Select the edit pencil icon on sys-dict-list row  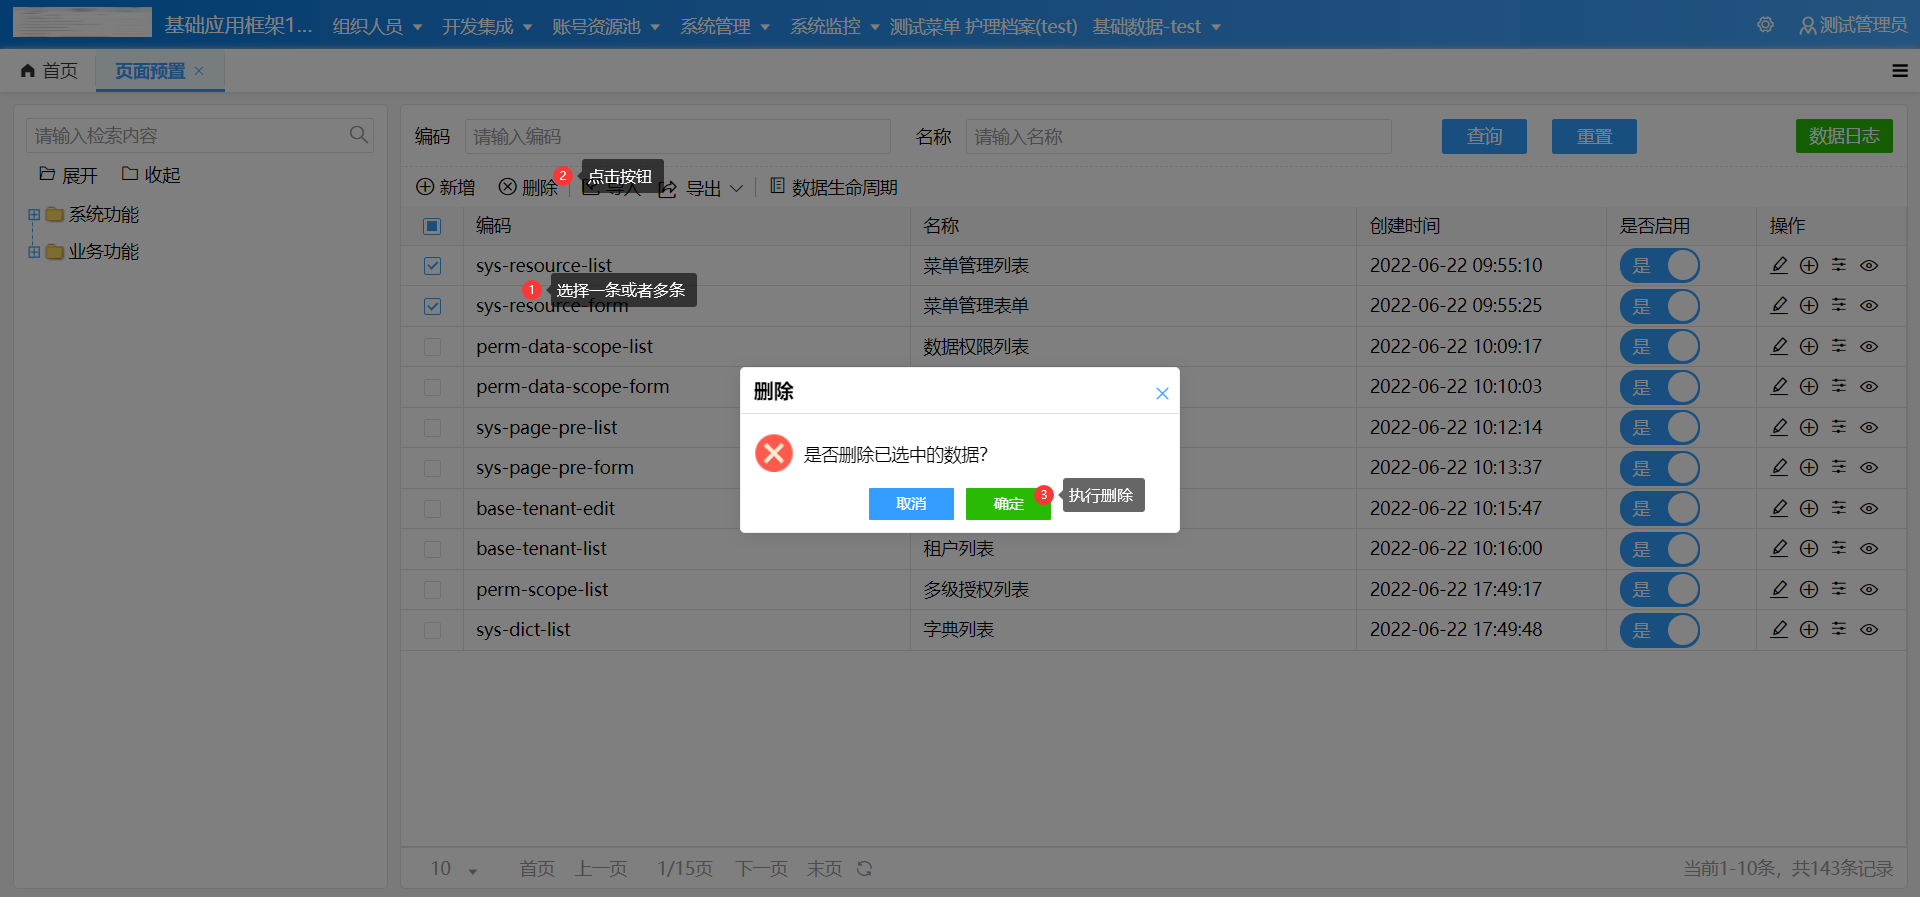tap(1779, 630)
